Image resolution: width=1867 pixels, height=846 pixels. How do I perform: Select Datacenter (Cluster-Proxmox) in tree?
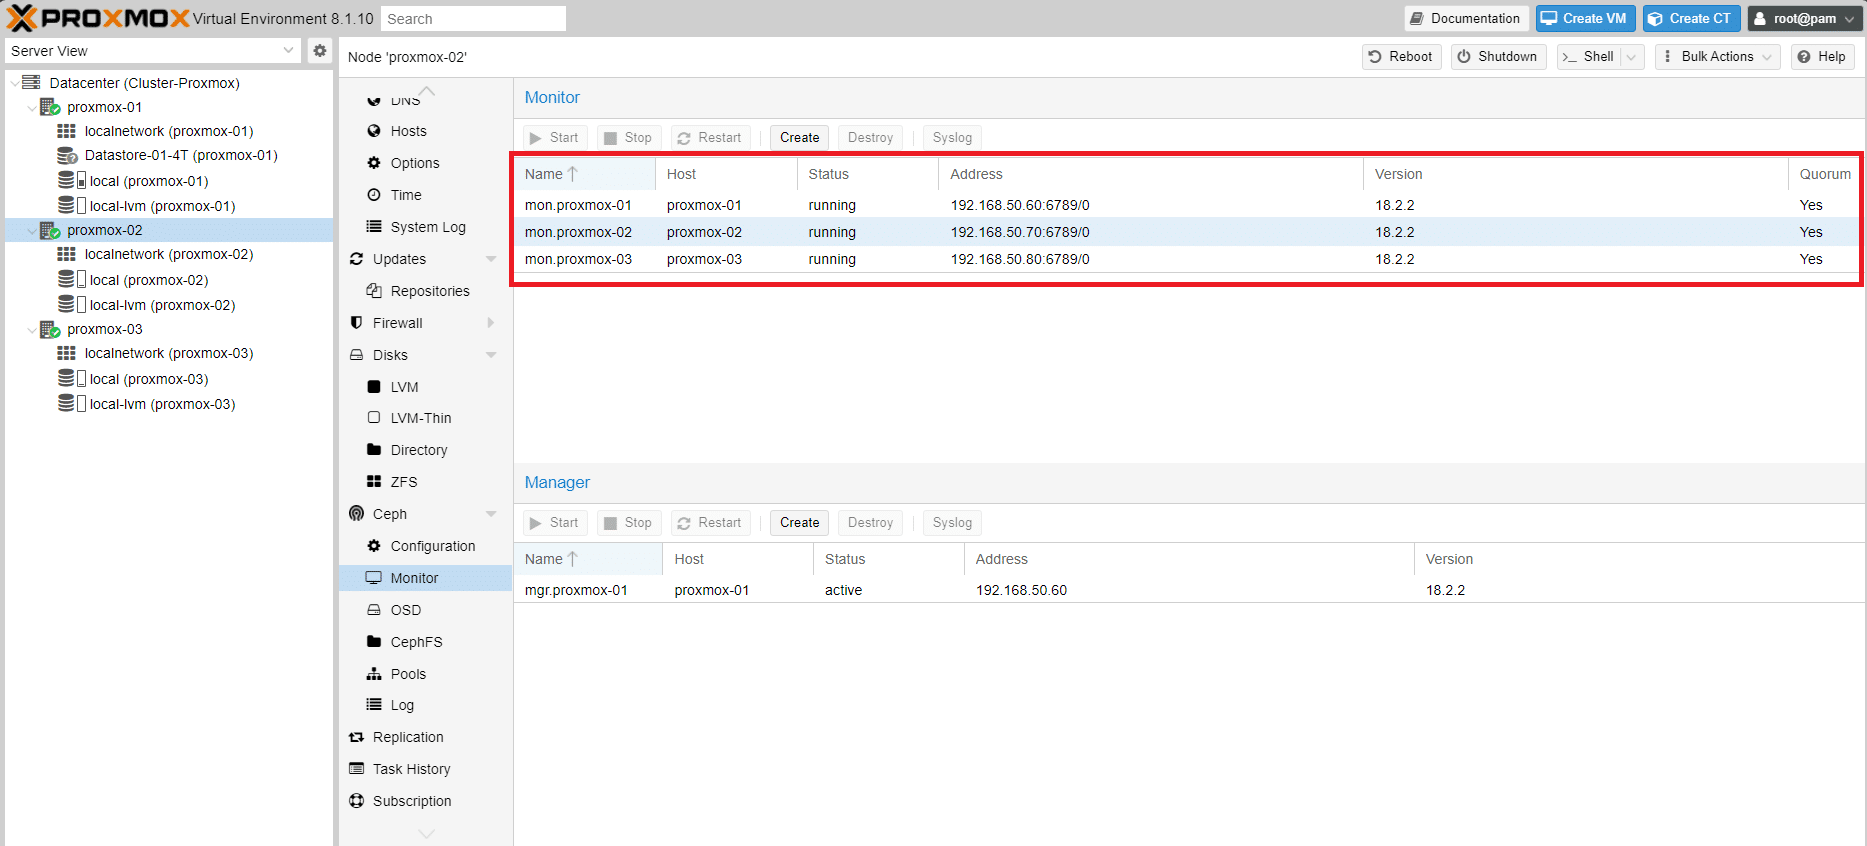(144, 83)
